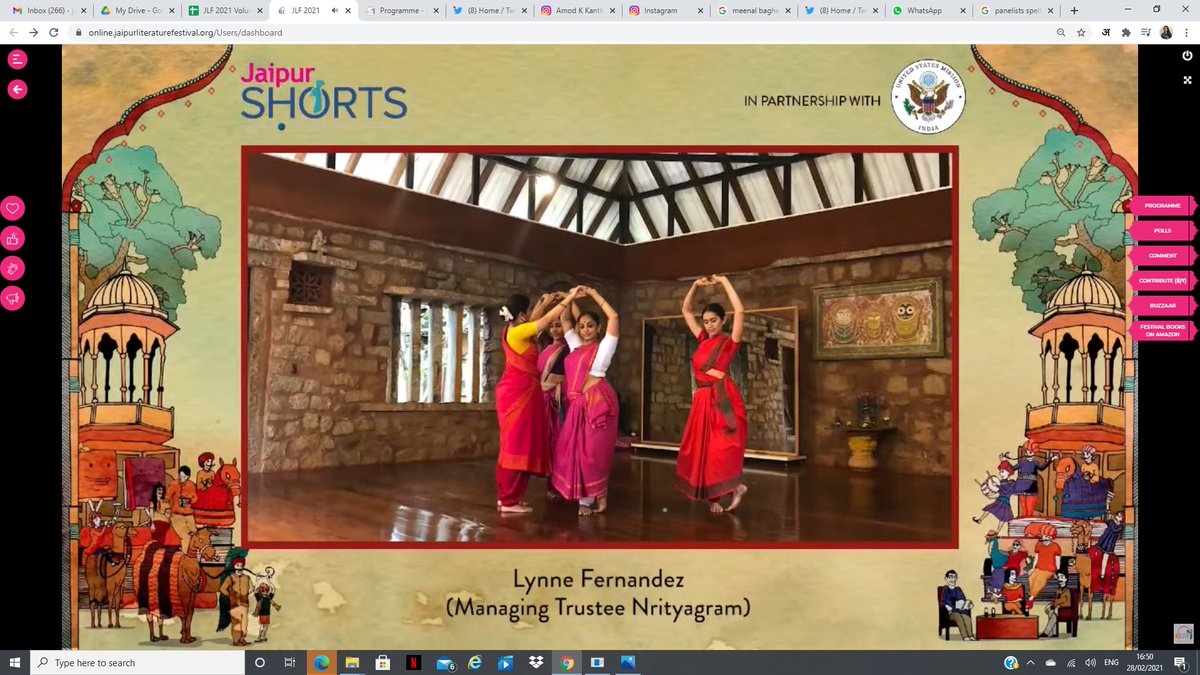This screenshot has height=675, width=1200.
Task: Open File Explorer from the taskbar
Action: tap(351, 662)
